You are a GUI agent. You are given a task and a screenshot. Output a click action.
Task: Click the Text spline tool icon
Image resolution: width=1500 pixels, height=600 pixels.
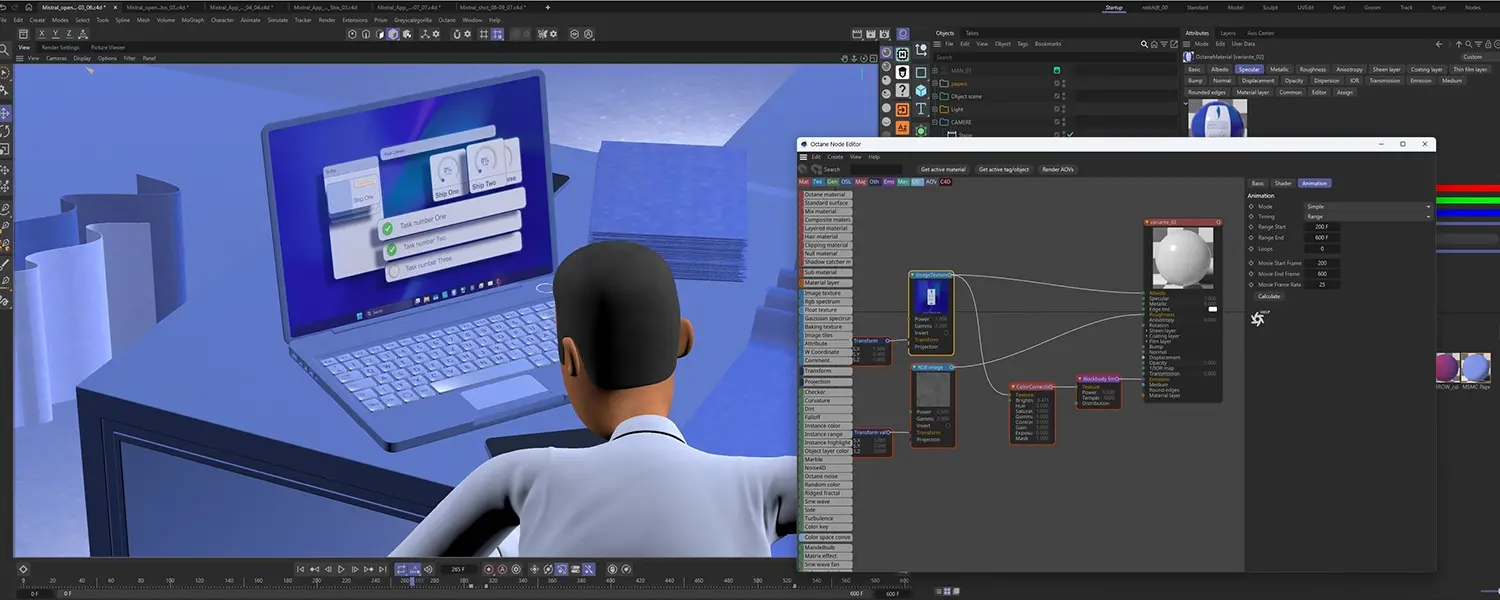coord(921,109)
